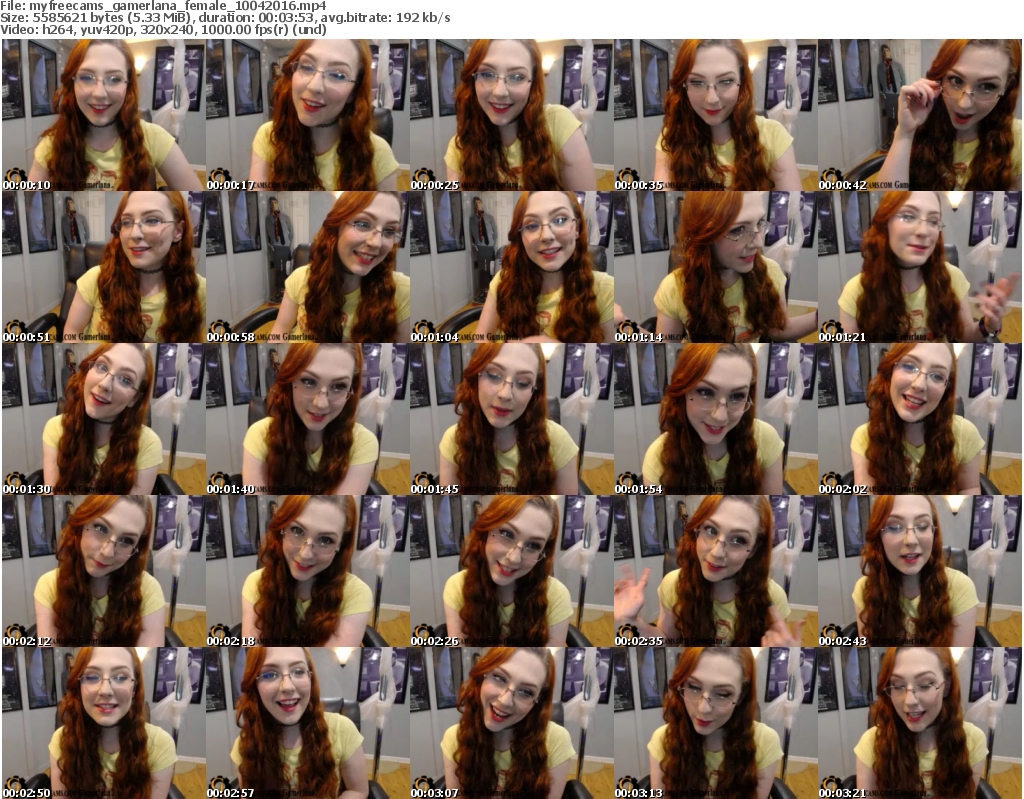This screenshot has width=1024, height=799.
Task: Select the frame labeled 00:02:50
Action: tap(102, 723)
